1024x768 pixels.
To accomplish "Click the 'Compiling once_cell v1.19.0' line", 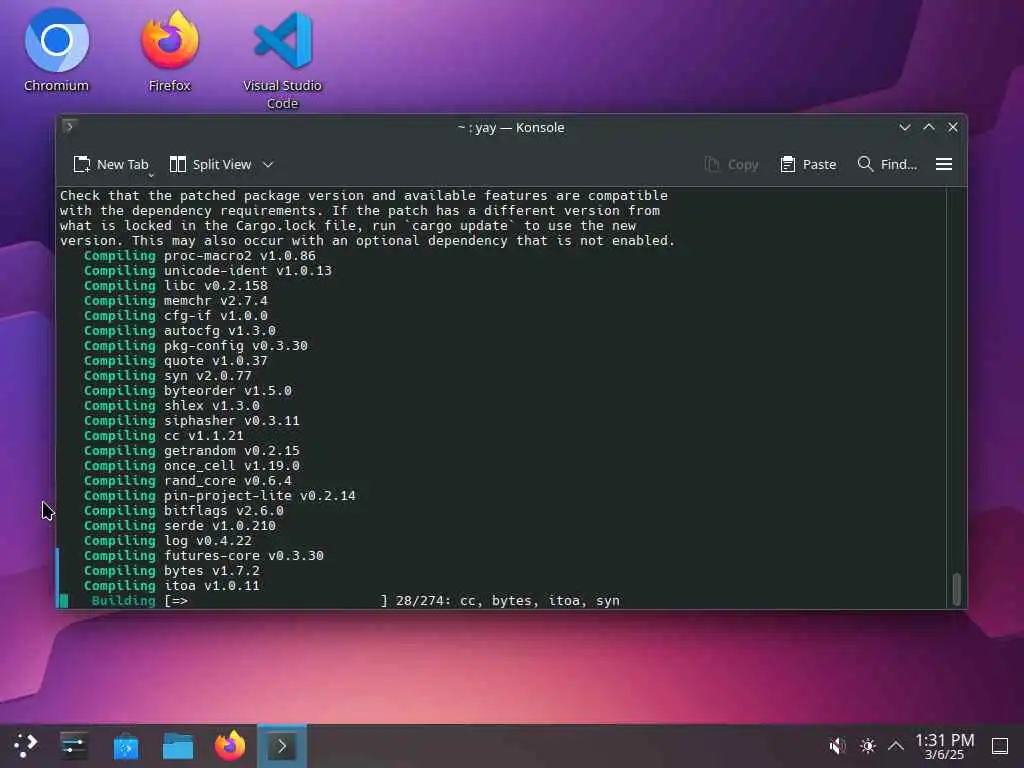I will click(x=192, y=466).
